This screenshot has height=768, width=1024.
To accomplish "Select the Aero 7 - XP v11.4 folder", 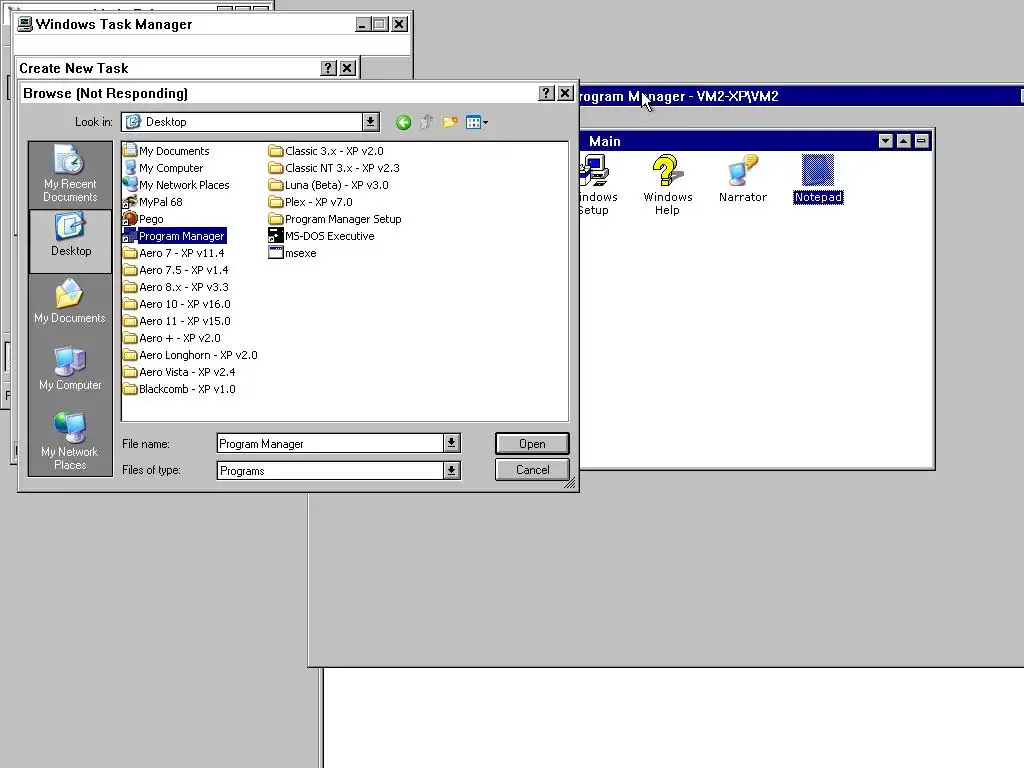I will point(174,253).
